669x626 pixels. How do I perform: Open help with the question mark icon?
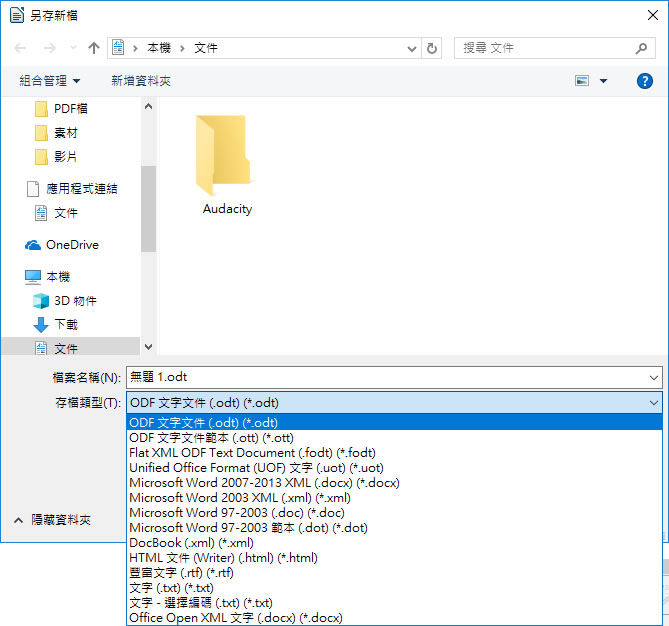[644, 81]
